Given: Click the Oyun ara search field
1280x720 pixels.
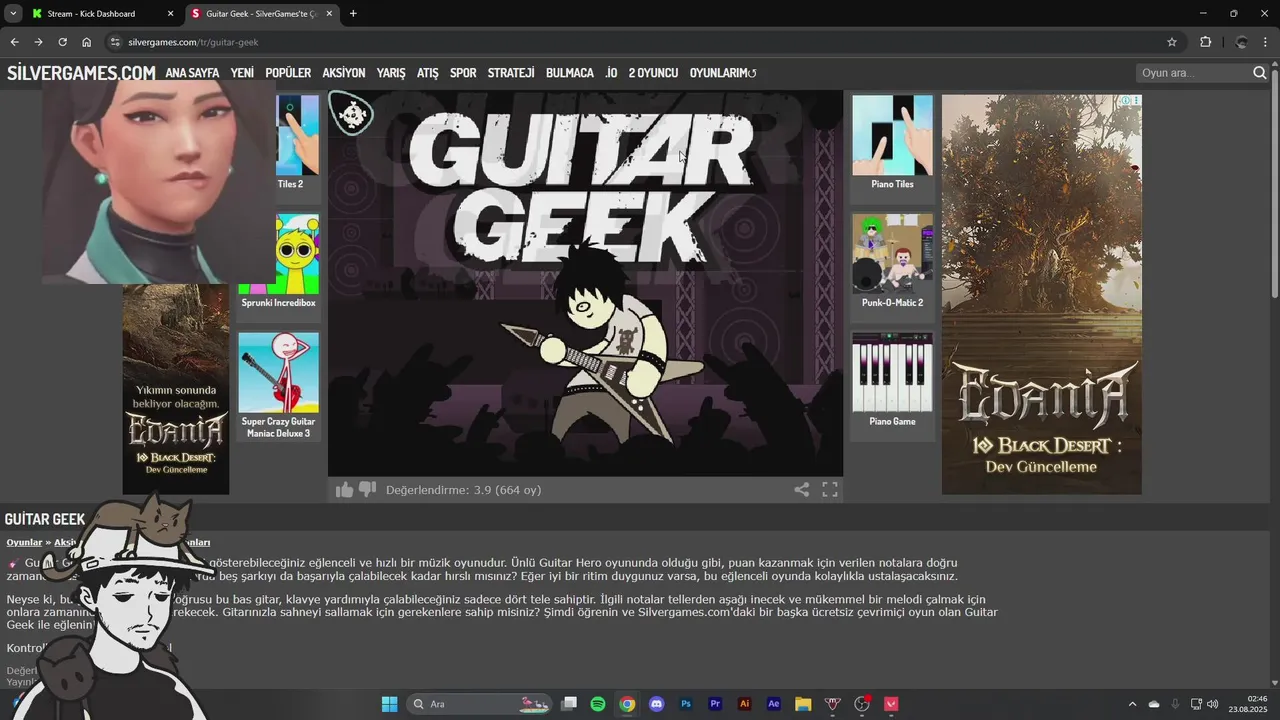Looking at the screenshot, I should coord(1193,73).
